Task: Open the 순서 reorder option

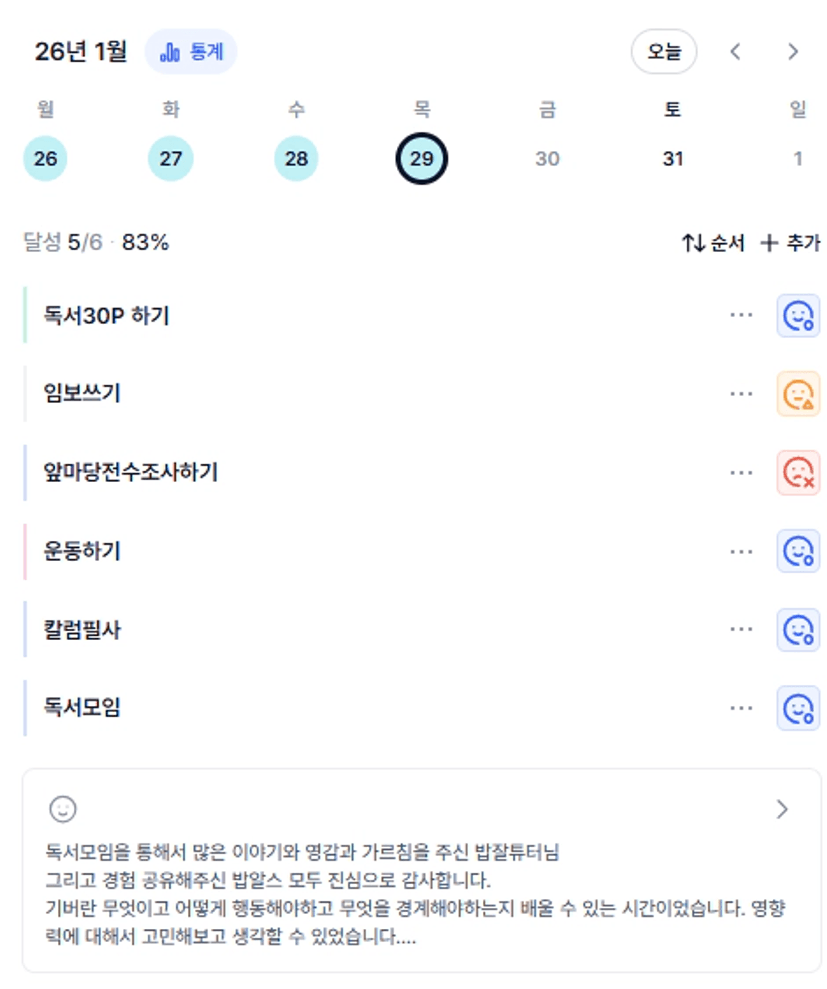Action: [713, 243]
